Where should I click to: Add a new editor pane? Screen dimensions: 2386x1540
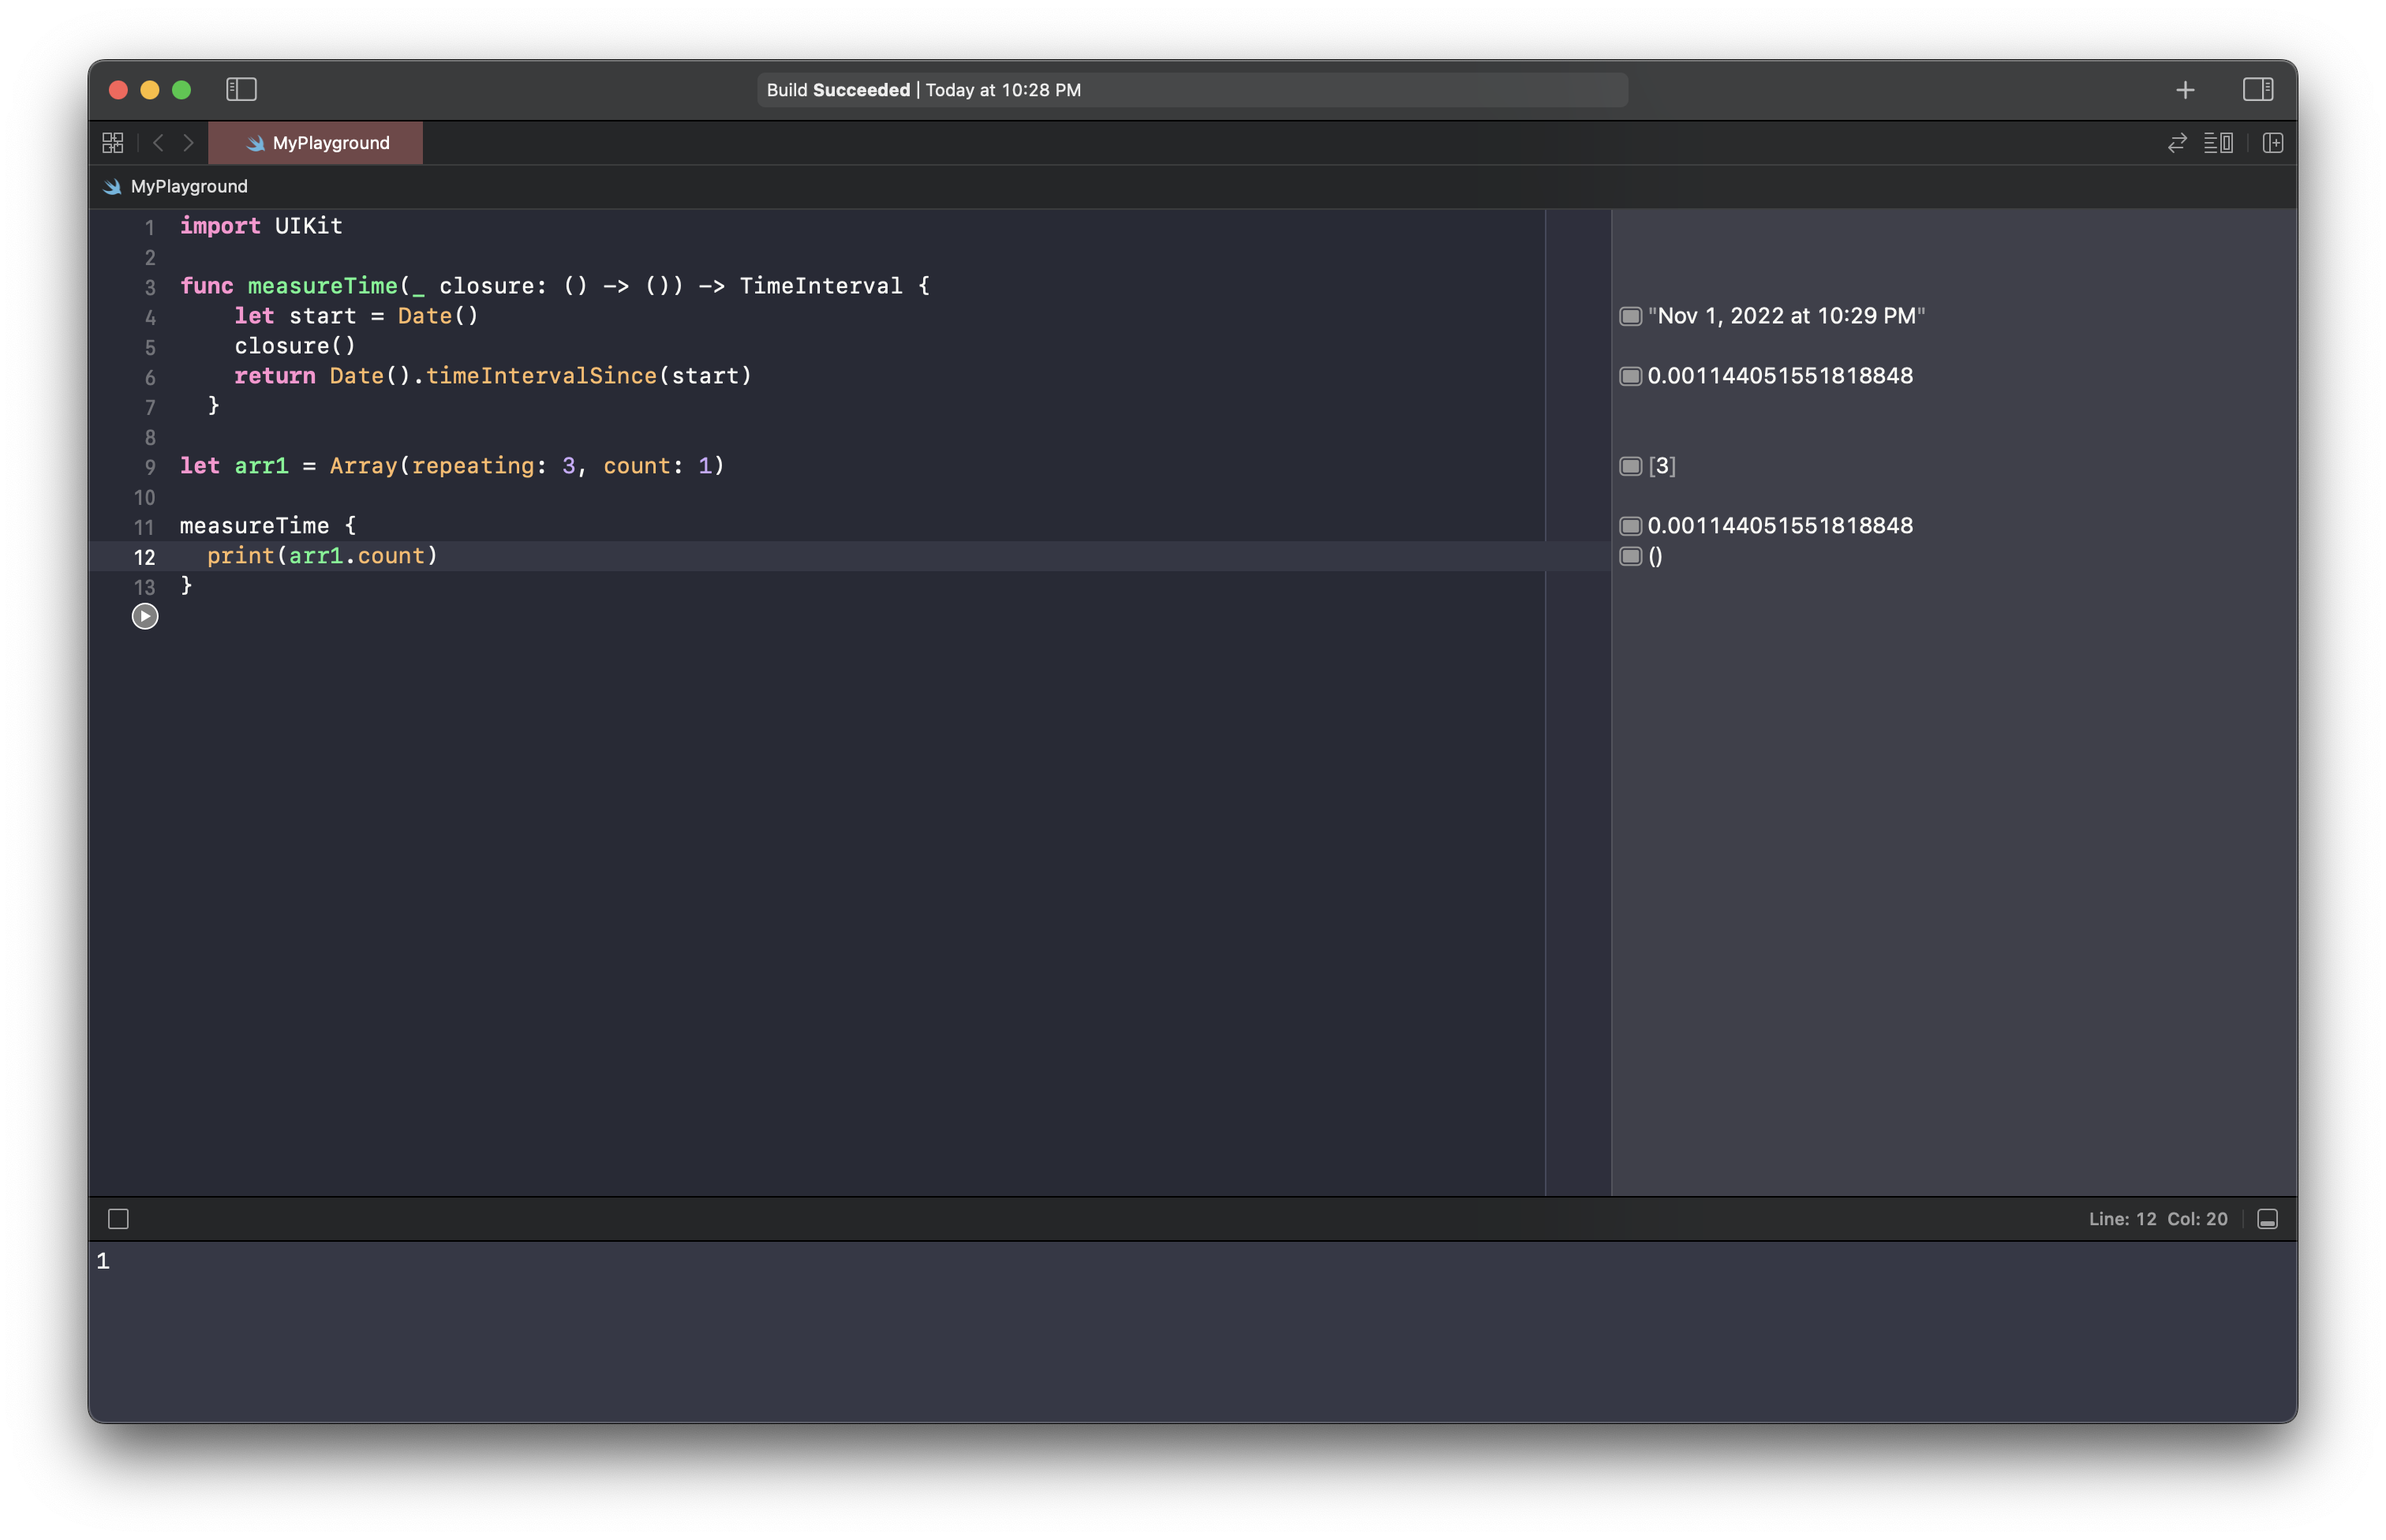[2272, 143]
